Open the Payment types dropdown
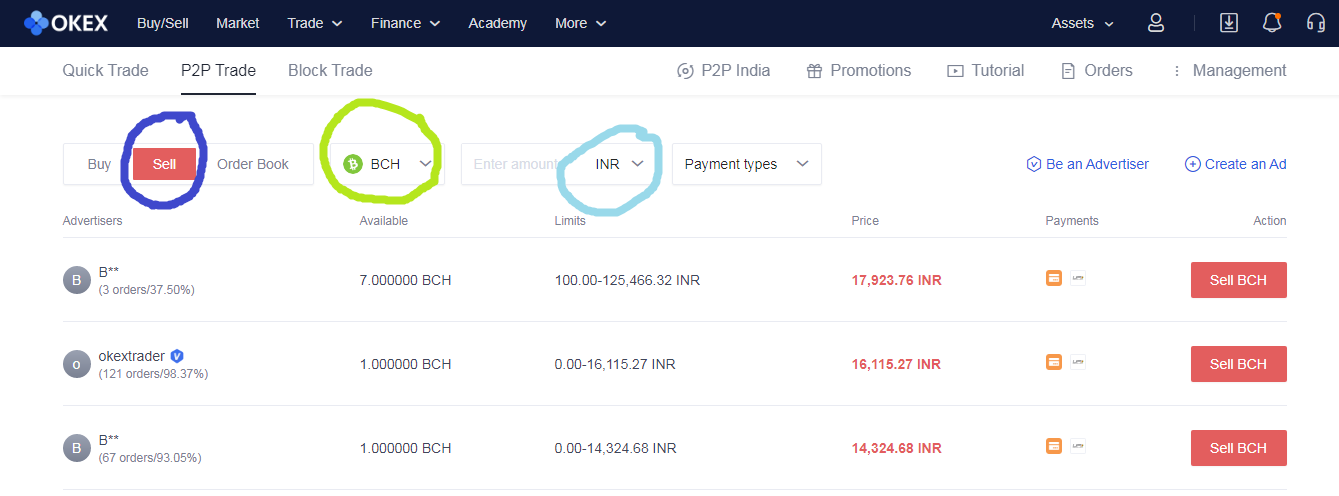Viewport: 1339px width, 496px height. (747, 164)
